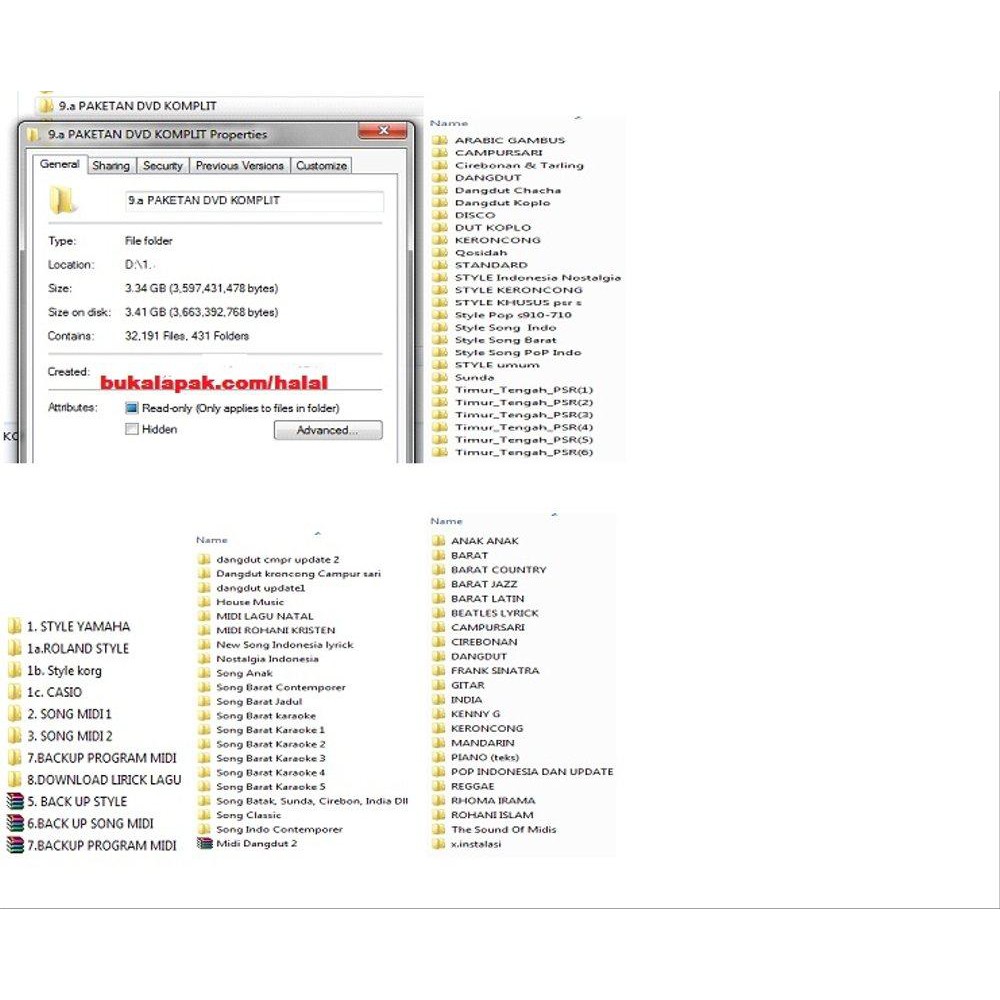Switch to the Sharing tab

coord(110,166)
